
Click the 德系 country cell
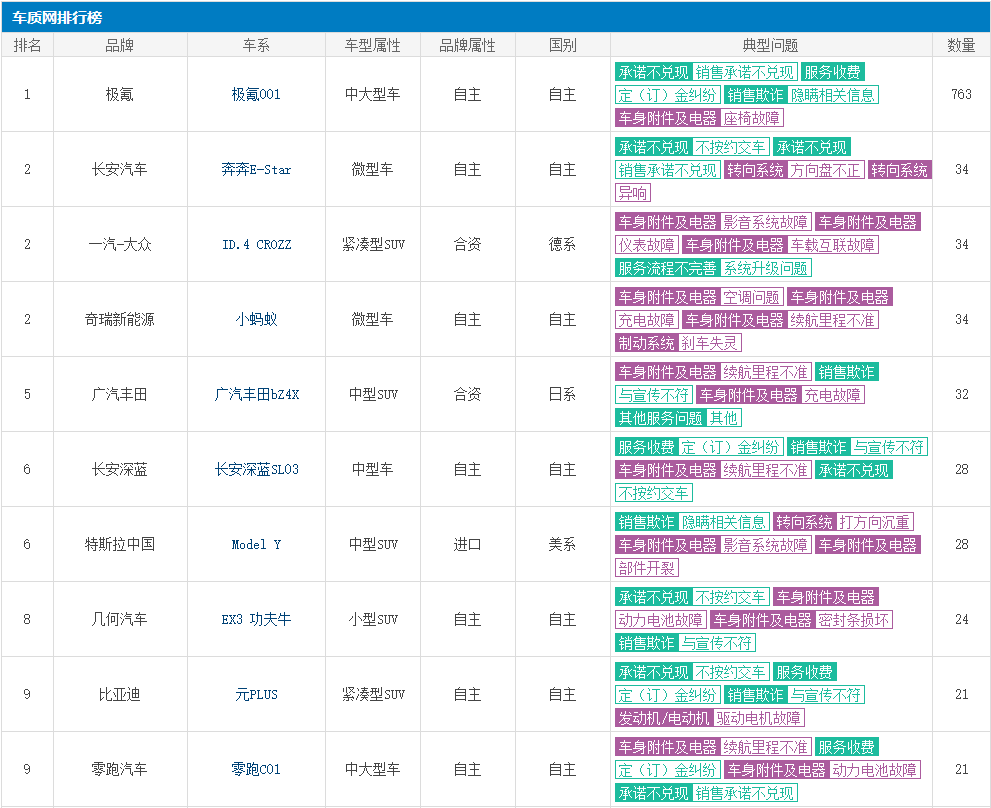pos(562,245)
